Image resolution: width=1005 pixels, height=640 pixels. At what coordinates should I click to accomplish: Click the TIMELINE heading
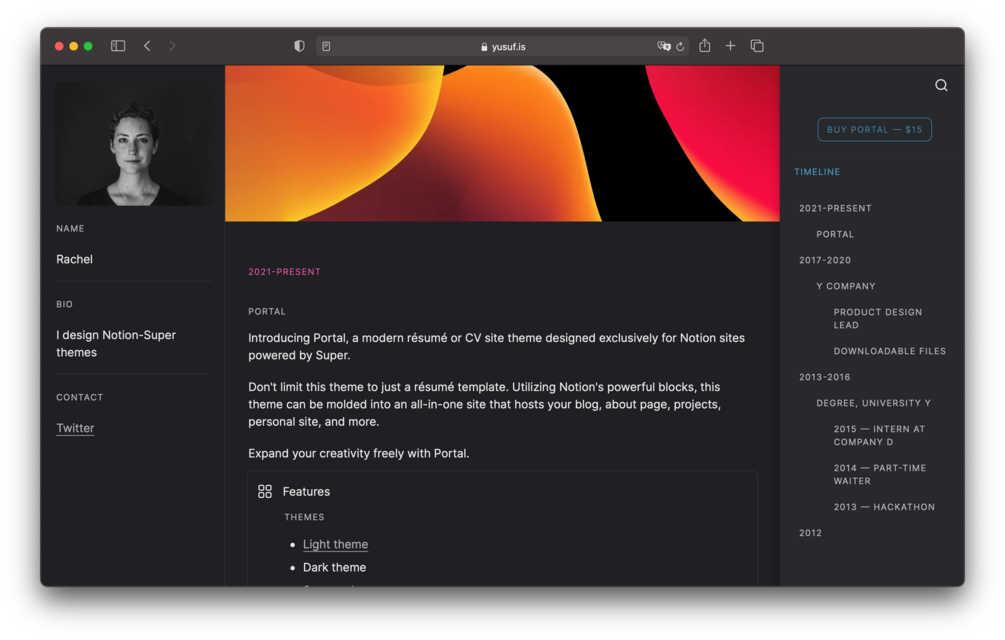[817, 172]
